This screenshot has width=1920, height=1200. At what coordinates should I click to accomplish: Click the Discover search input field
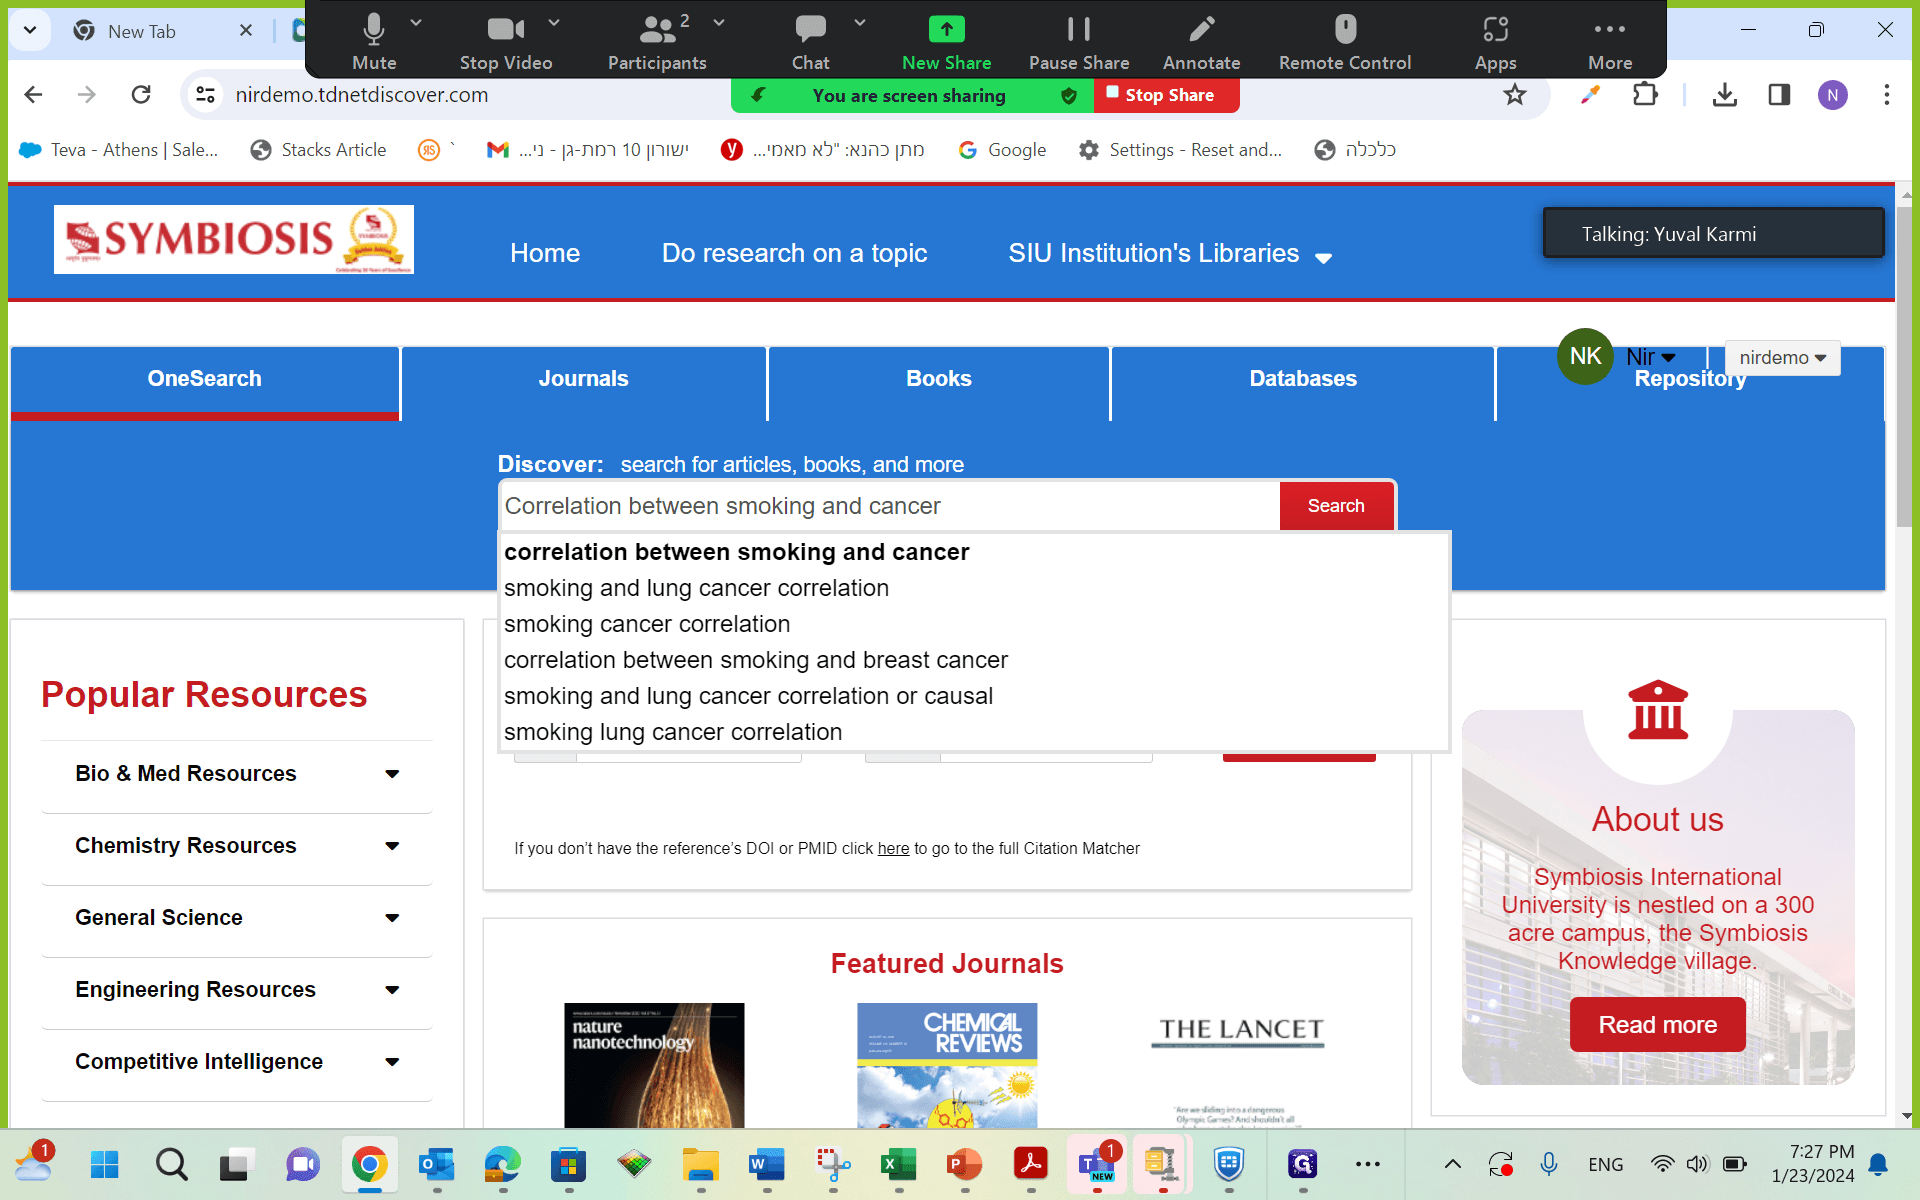[x=889, y=506]
